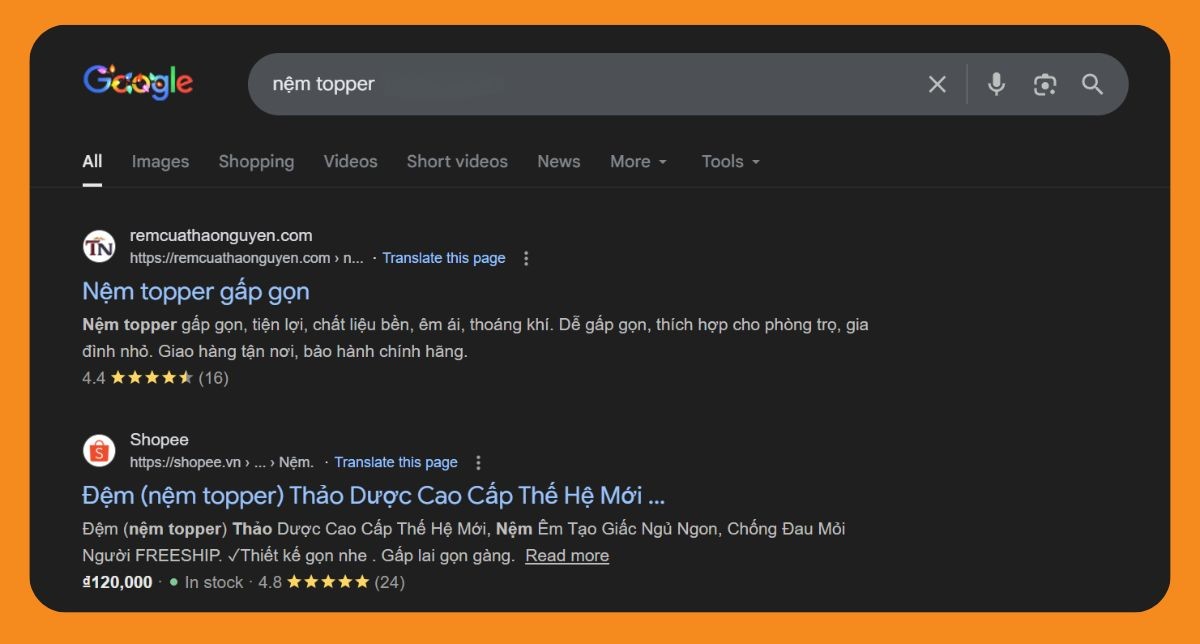Switch to the Images tab

[x=160, y=161]
